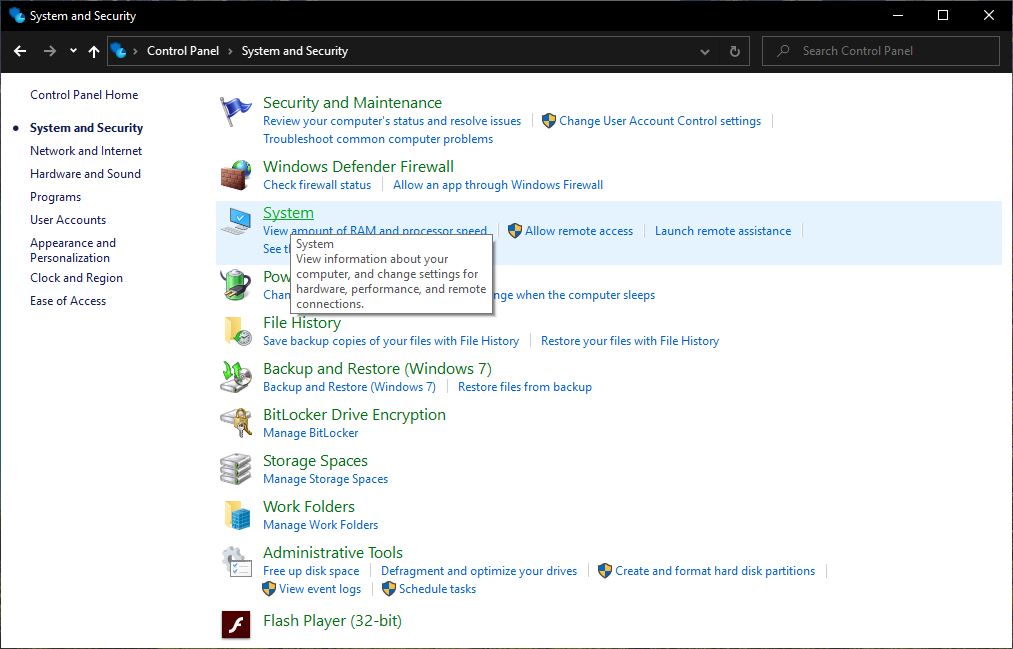Expand chevron before Control Panel breadcrumb
Viewport: 1013px width, 649px height.
pyautogui.click(x=136, y=51)
